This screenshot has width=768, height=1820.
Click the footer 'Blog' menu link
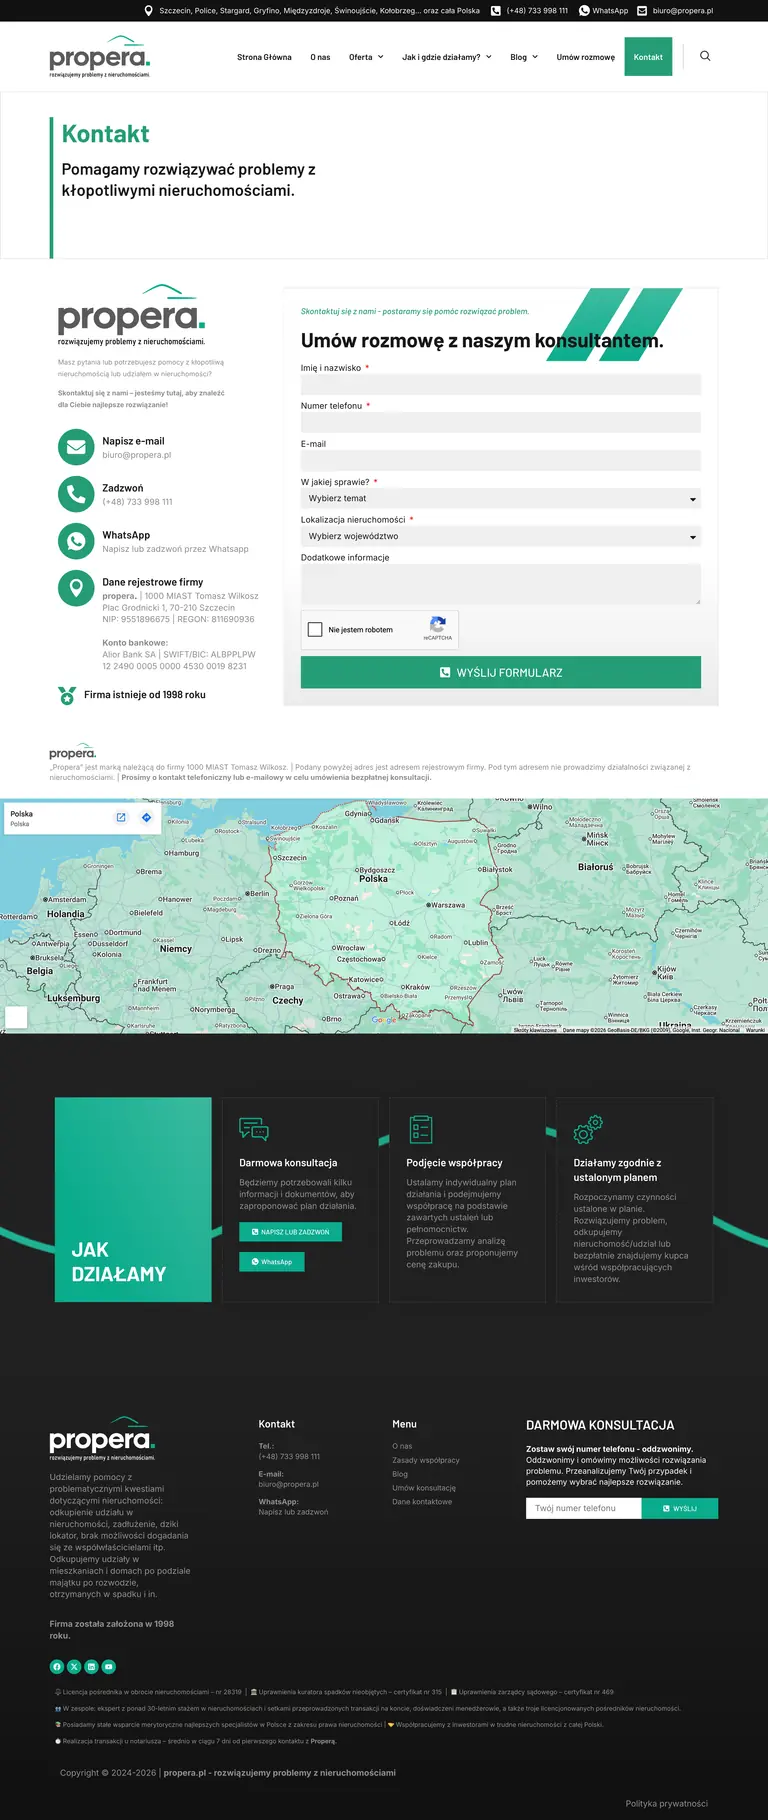(x=400, y=1474)
